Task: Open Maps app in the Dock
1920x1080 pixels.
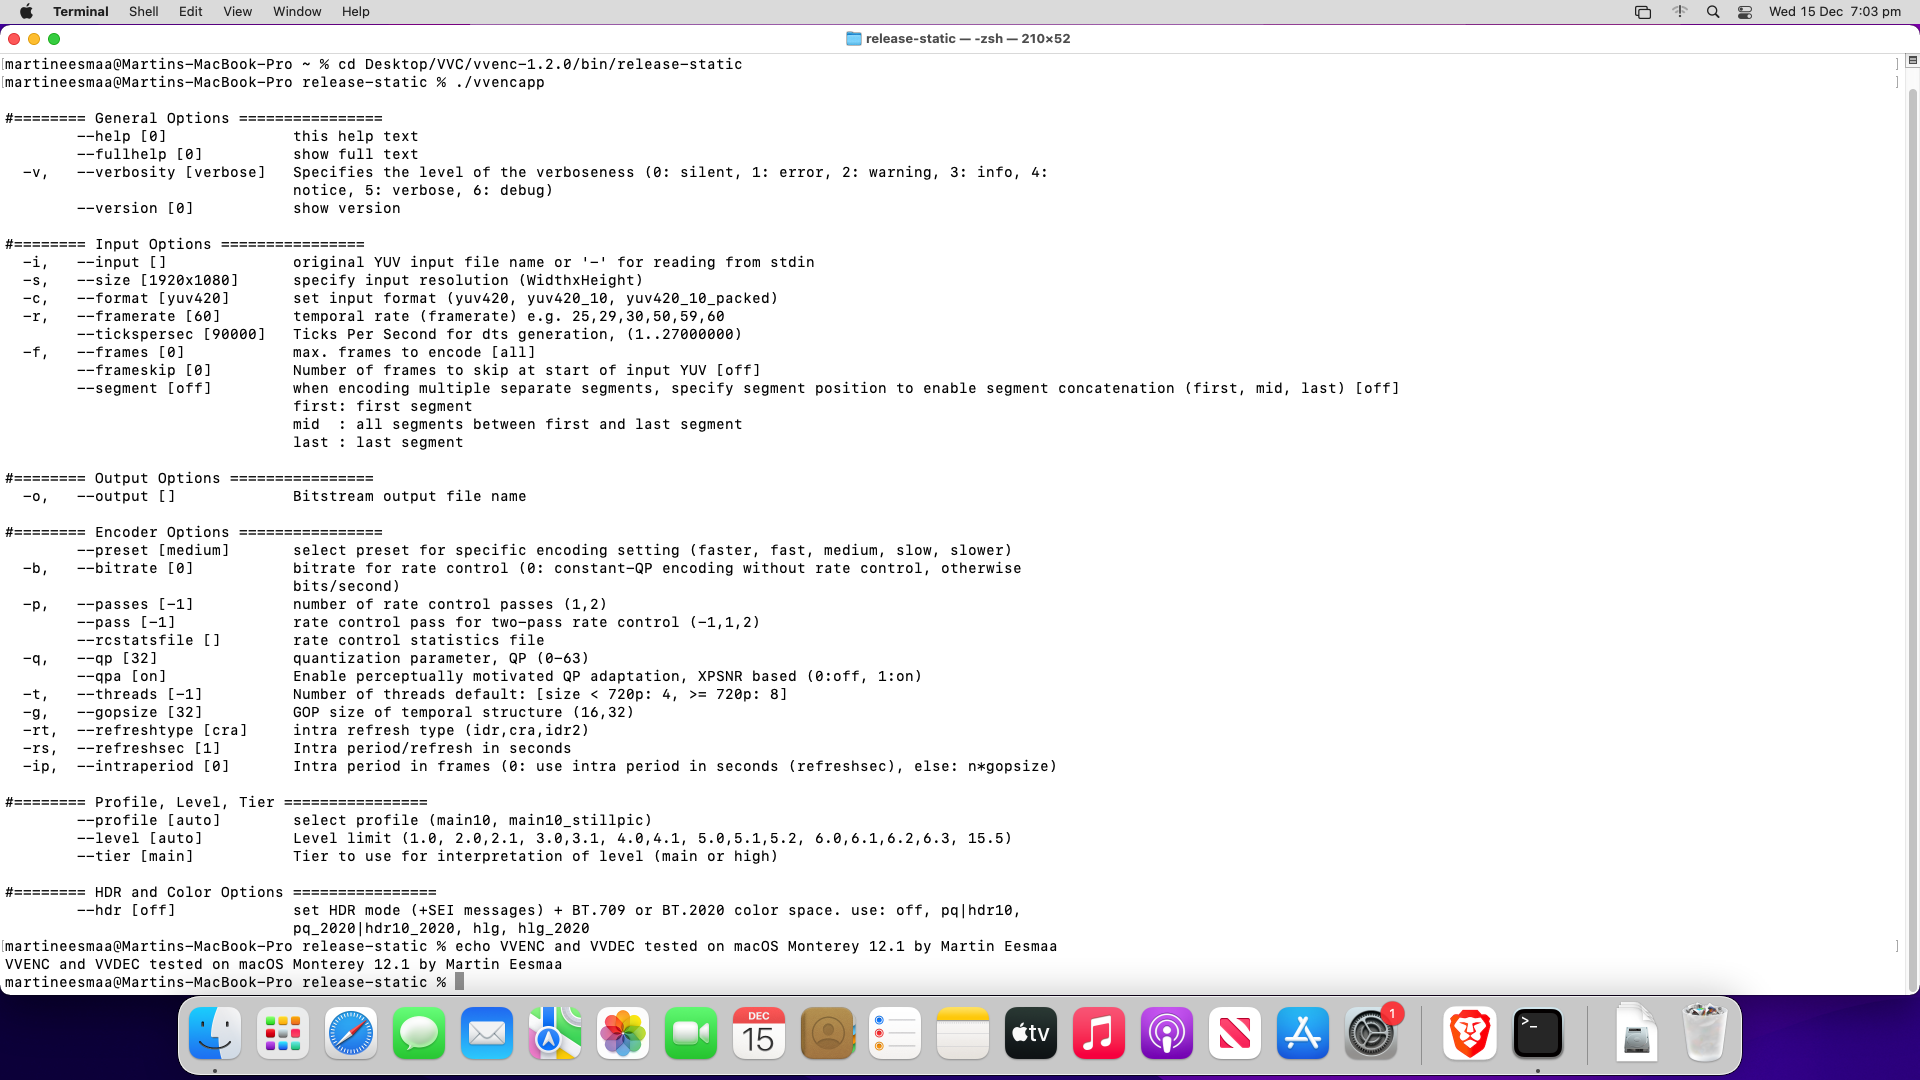Action: click(555, 1033)
